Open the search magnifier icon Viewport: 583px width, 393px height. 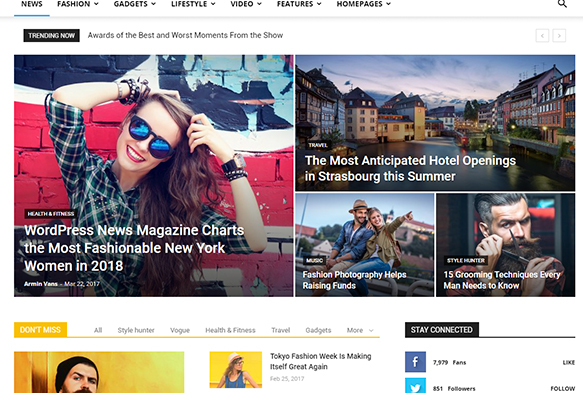pos(562,4)
